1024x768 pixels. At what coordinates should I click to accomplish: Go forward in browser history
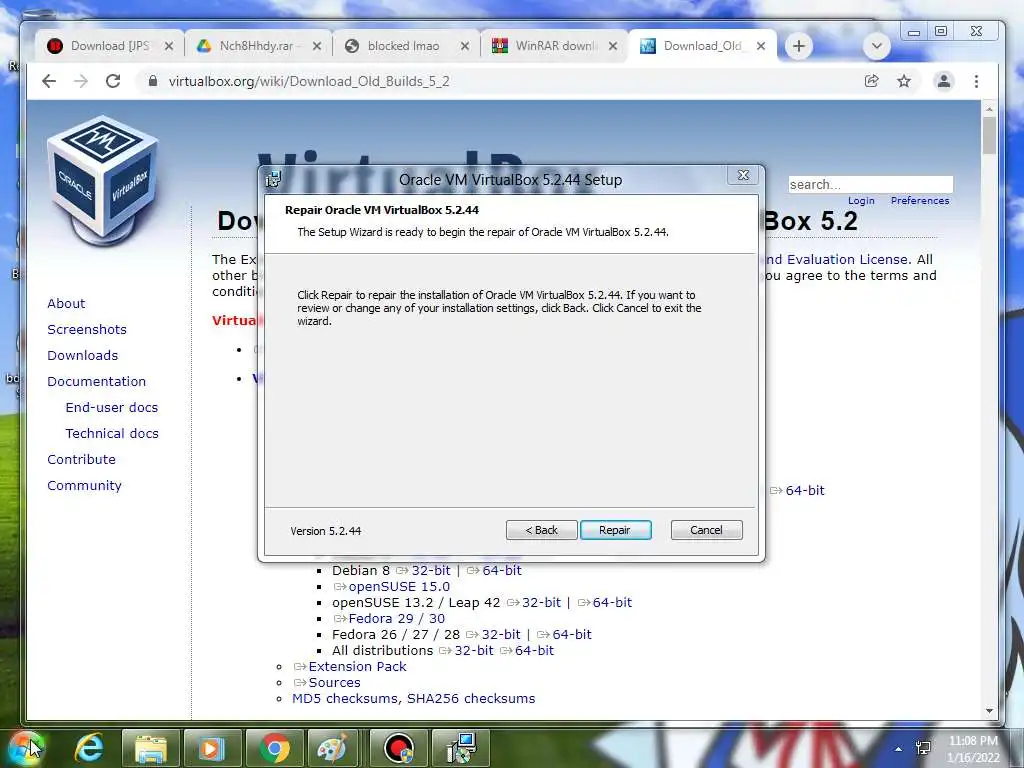81,81
